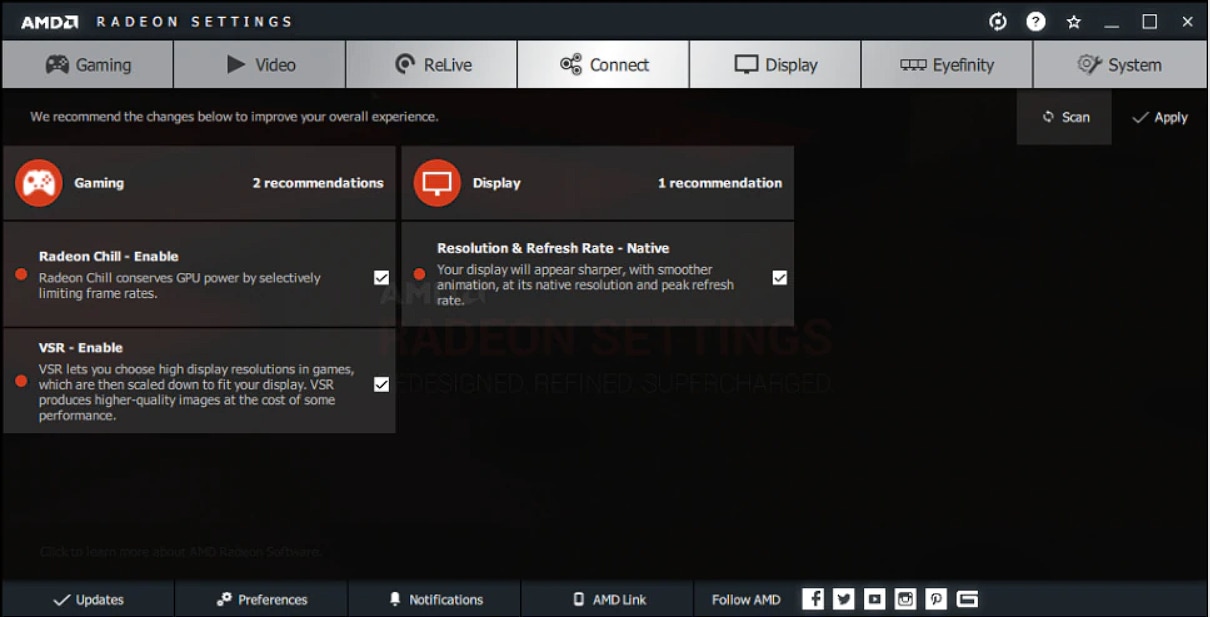
Task: Select the Connect tab
Action: click(x=603, y=65)
